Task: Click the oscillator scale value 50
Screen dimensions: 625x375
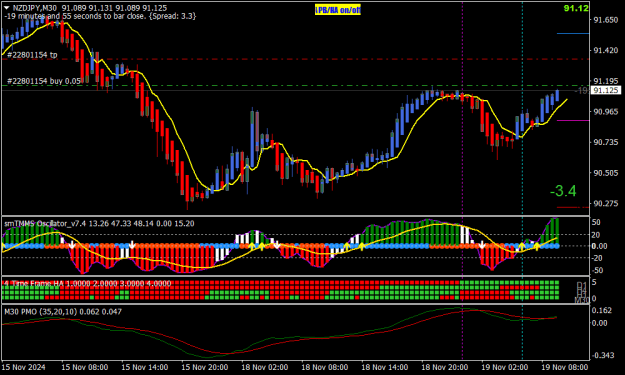Action: pyautogui.click(x=596, y=222)
